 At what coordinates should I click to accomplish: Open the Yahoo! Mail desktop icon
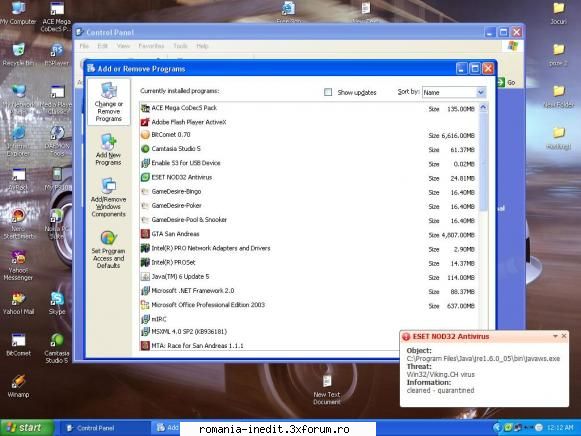(x=18, y=304)
